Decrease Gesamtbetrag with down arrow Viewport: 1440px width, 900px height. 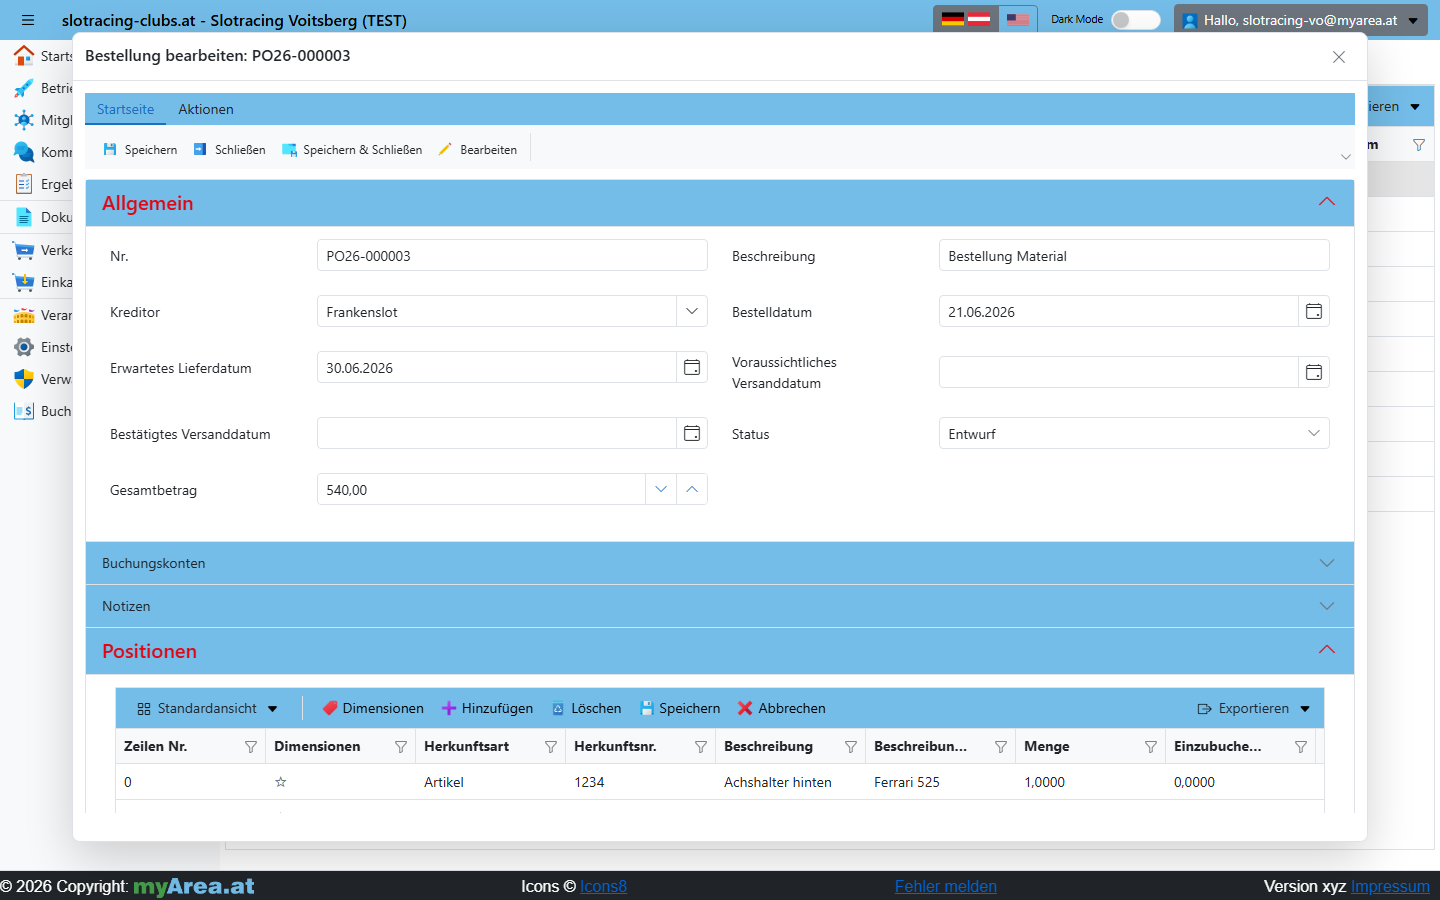(661, 490)
